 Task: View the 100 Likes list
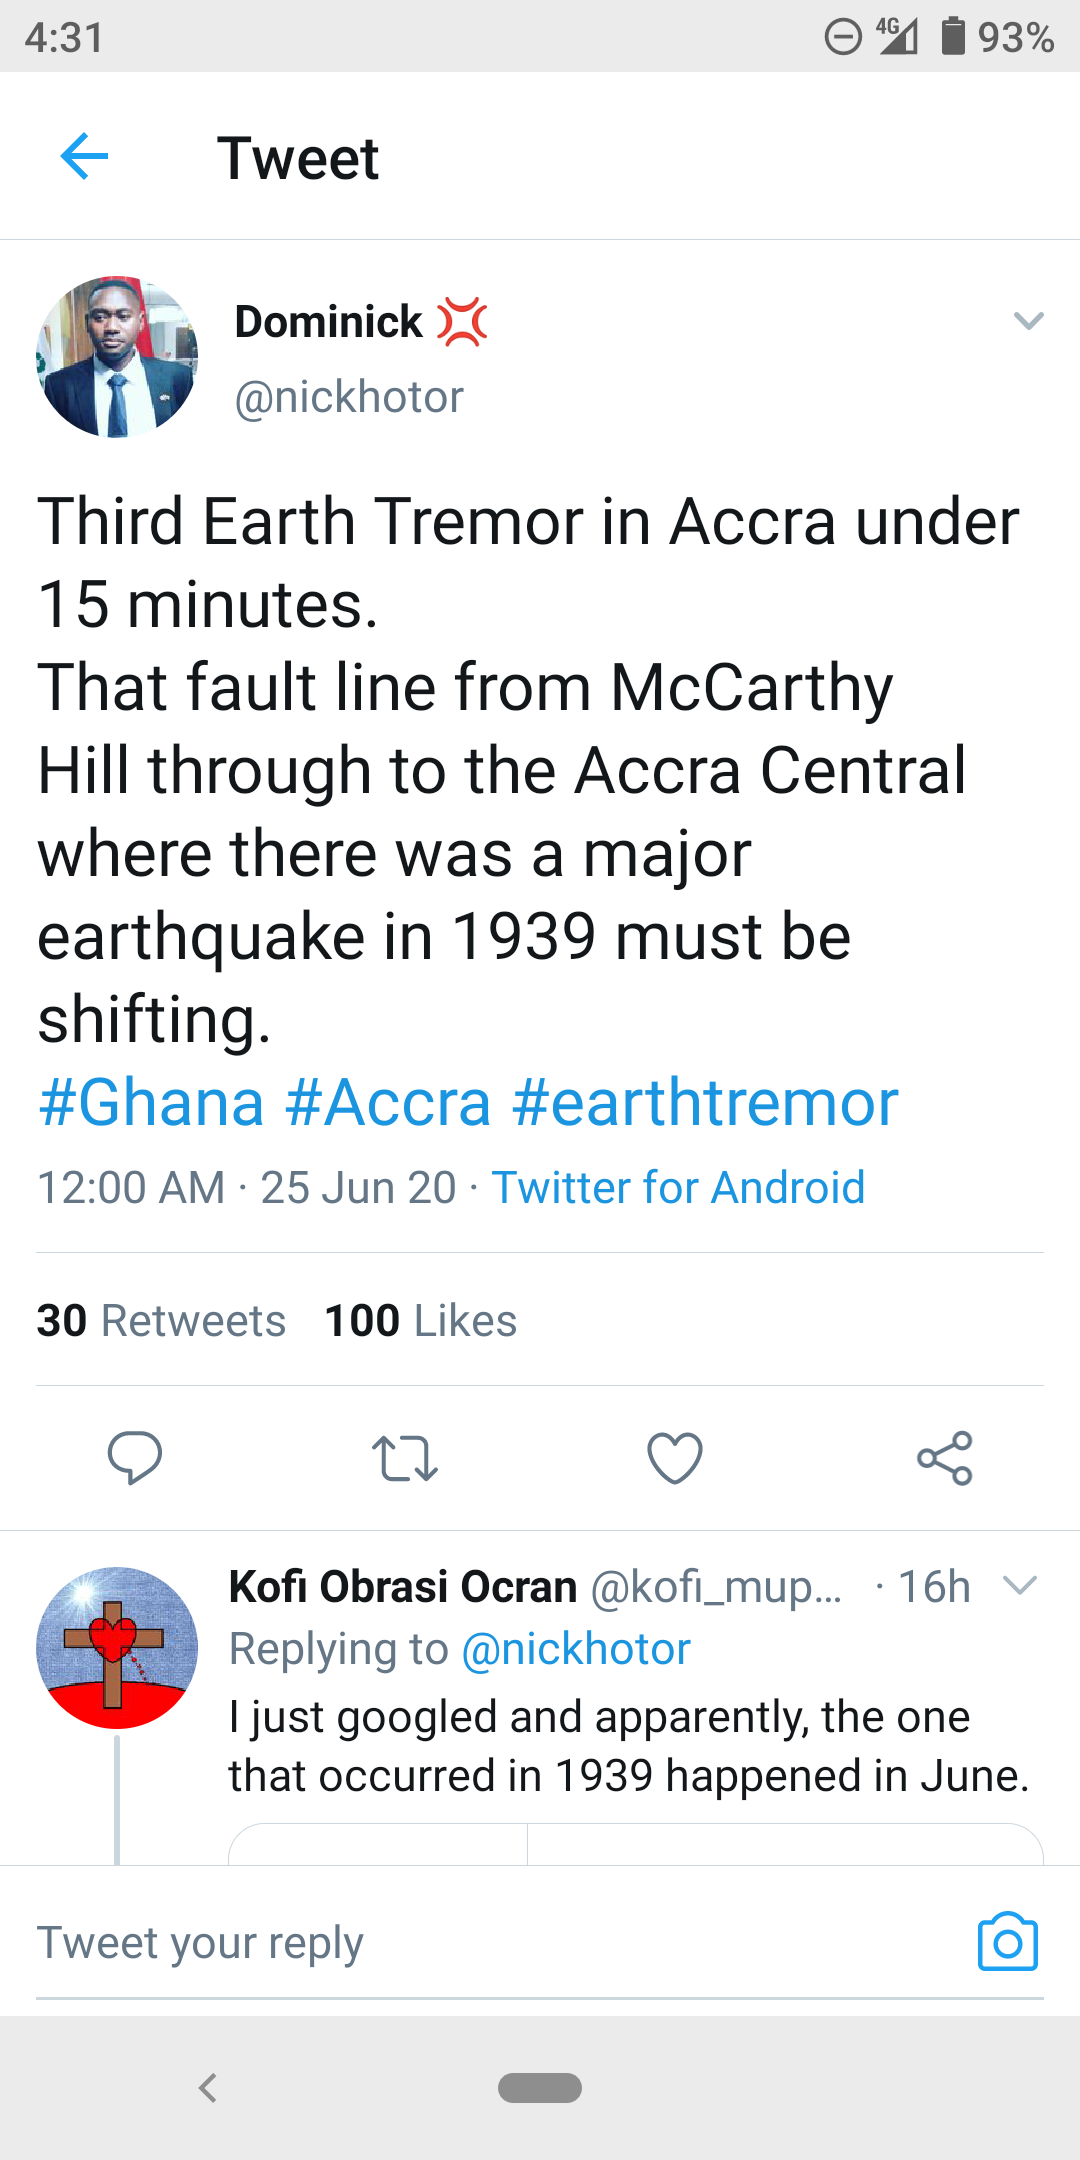pyautogui.click(x=421, y=1320)
